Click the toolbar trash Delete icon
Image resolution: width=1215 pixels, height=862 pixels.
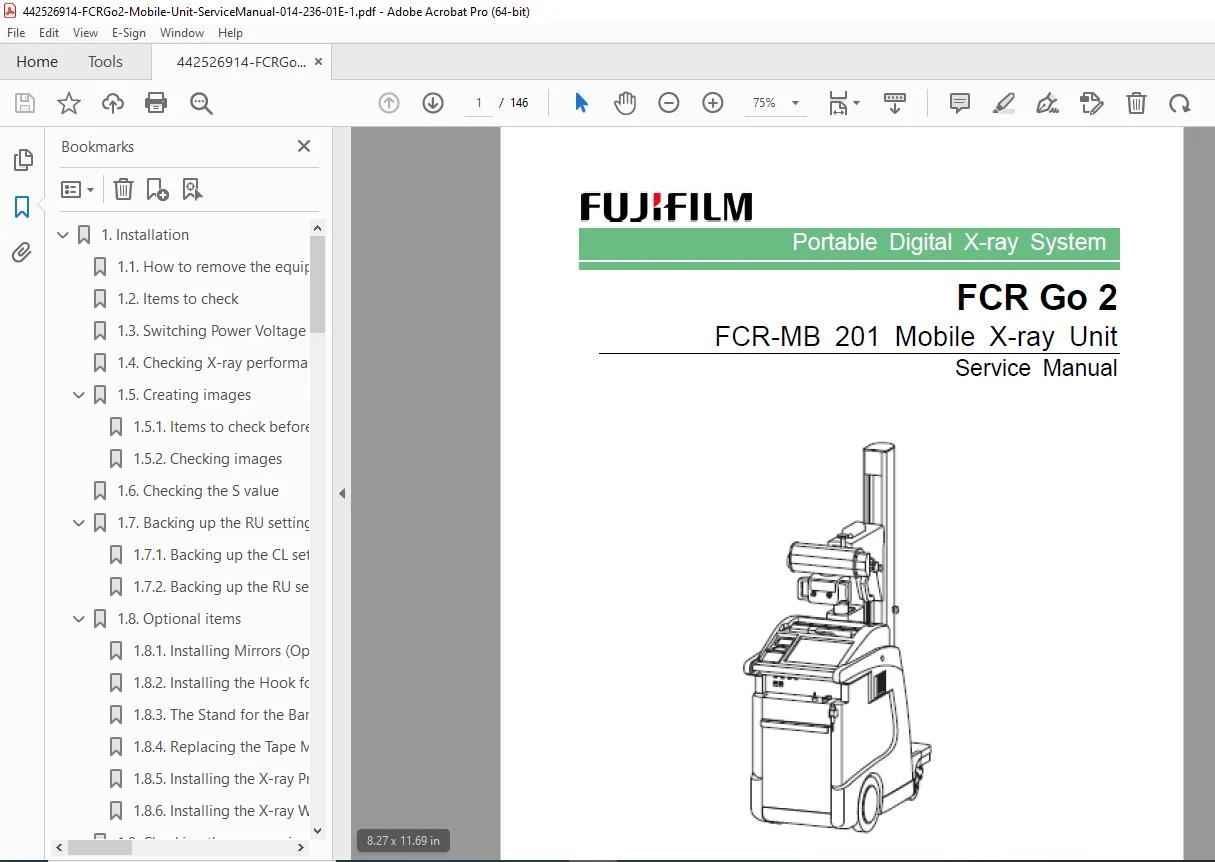pyautogui.click(x=1136, y=103)
